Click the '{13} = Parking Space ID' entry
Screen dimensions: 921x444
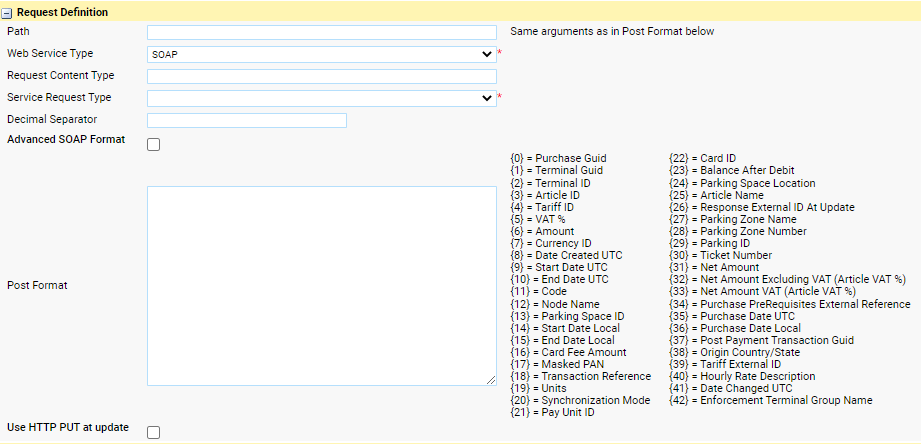567,317
